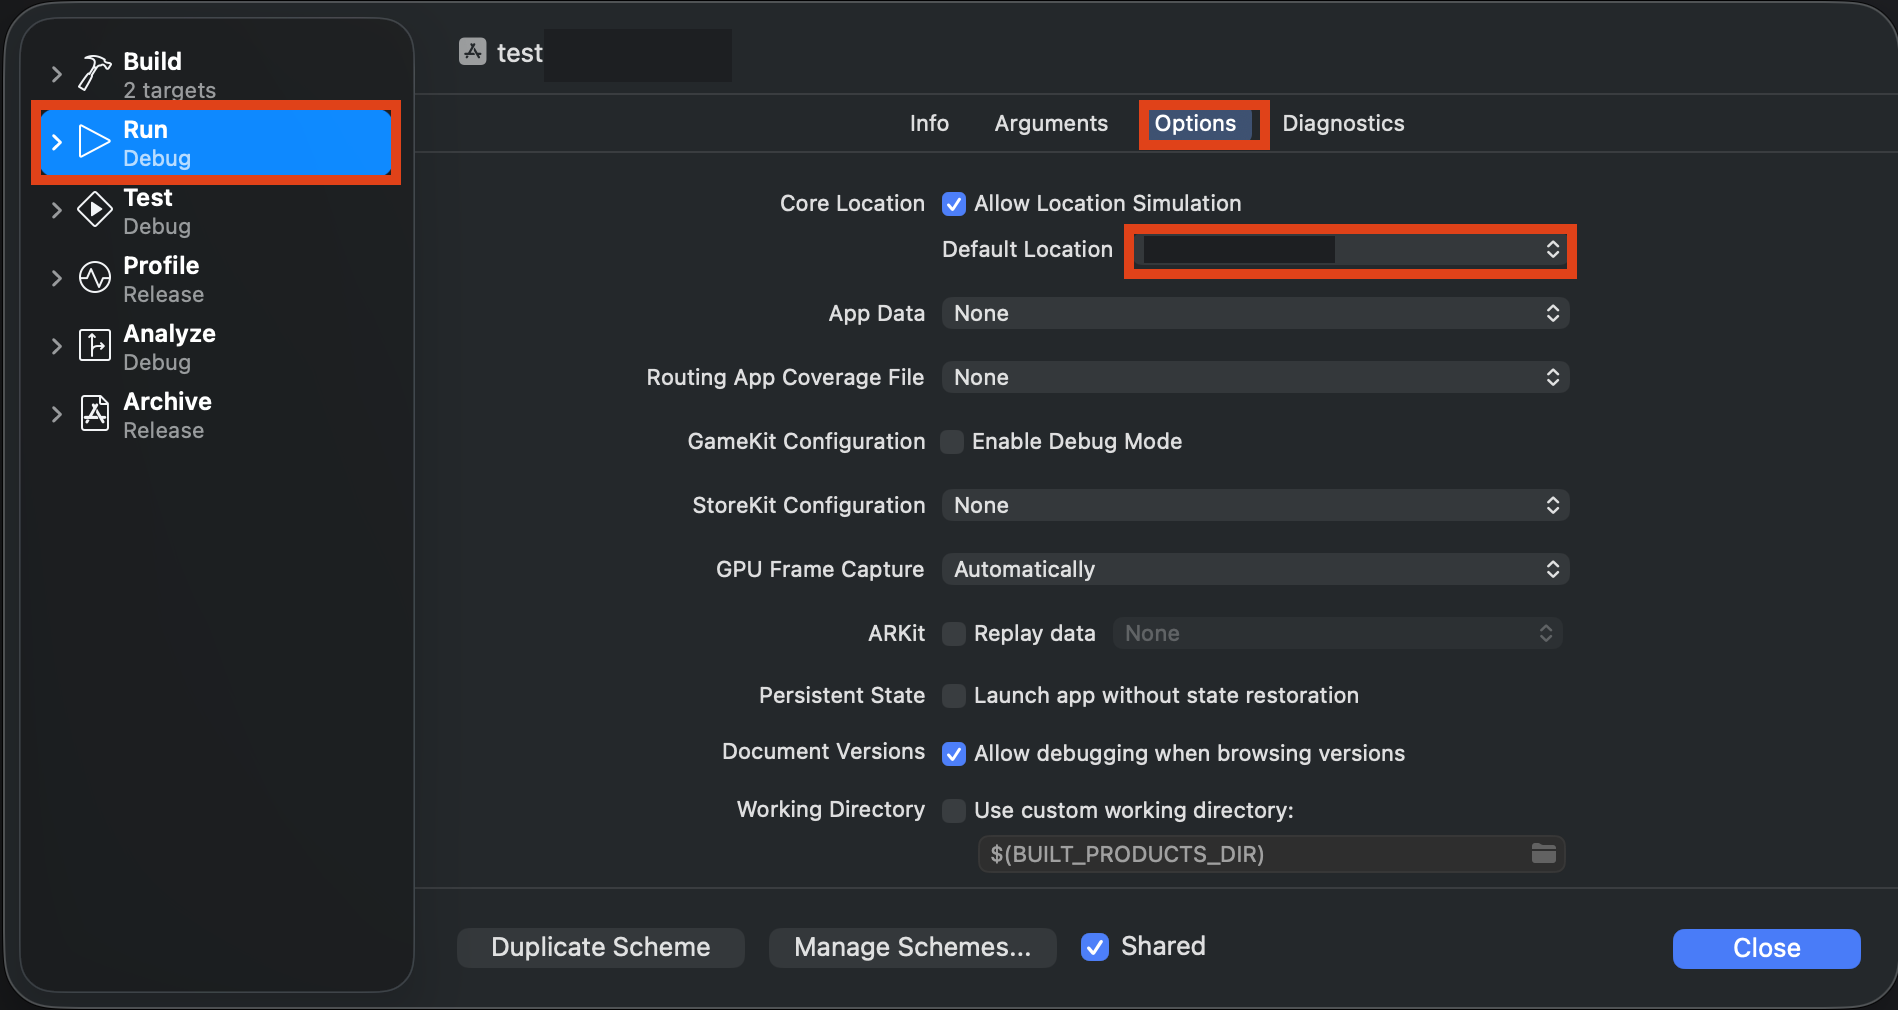This screenshot has width=1898, height=1010.
Task: Expand the Run action chevron
Action: [x=57, y=142]
